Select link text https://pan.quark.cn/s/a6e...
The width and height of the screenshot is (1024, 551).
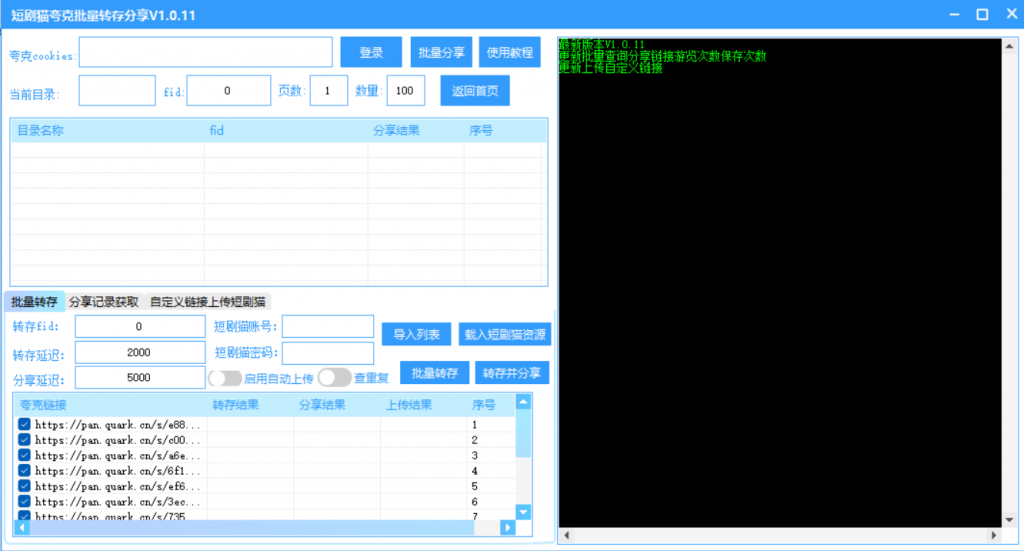118,456
